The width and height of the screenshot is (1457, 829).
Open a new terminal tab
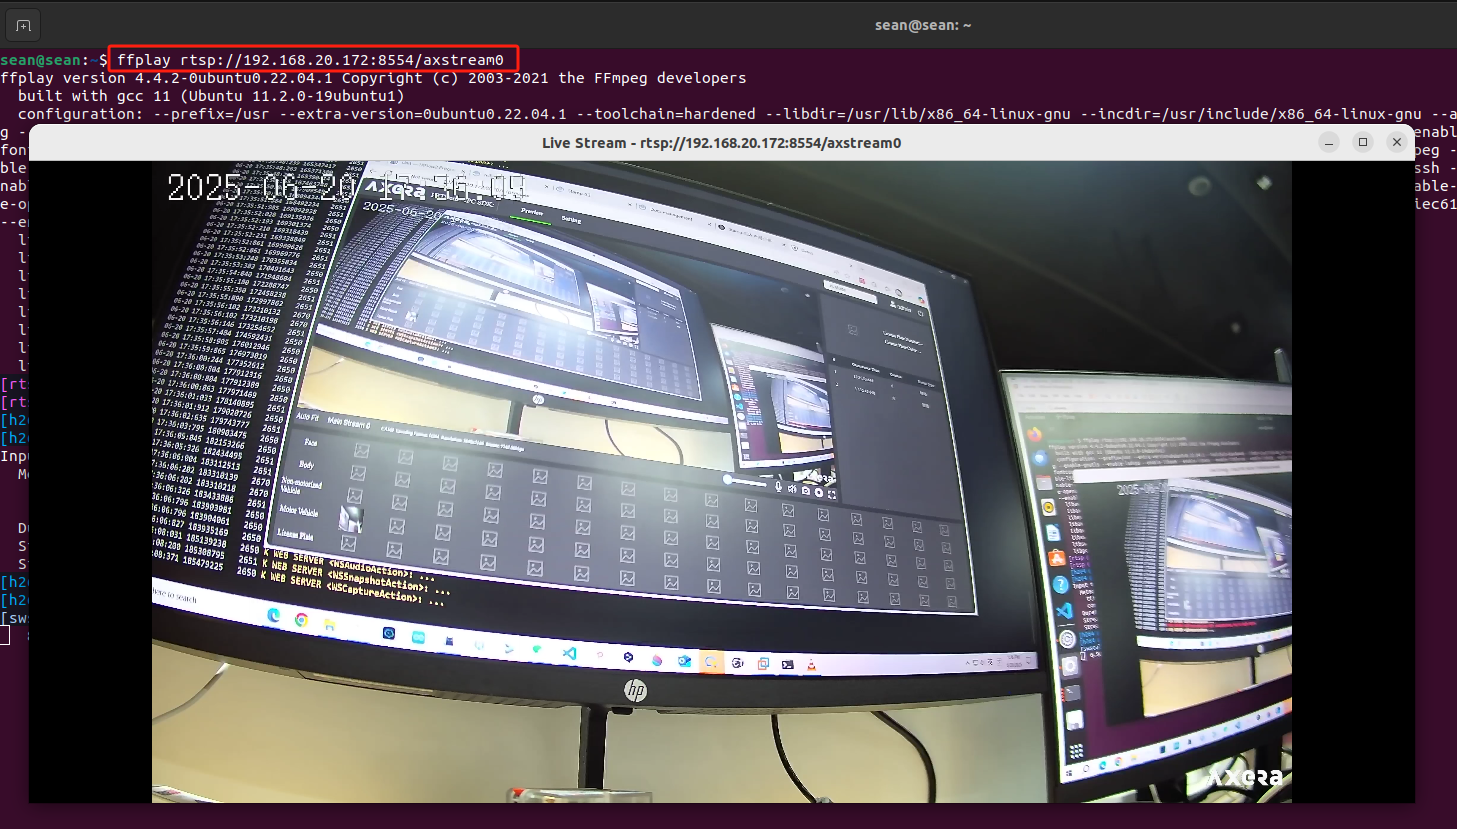point(23,25)
